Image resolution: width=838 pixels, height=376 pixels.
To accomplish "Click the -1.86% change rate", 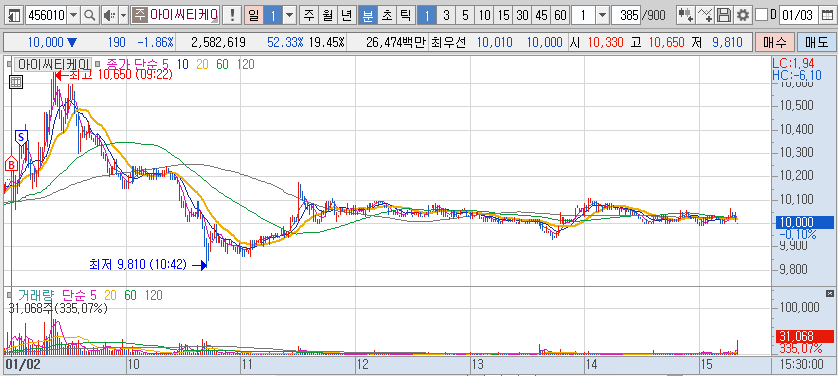I will tap(155, 42).
